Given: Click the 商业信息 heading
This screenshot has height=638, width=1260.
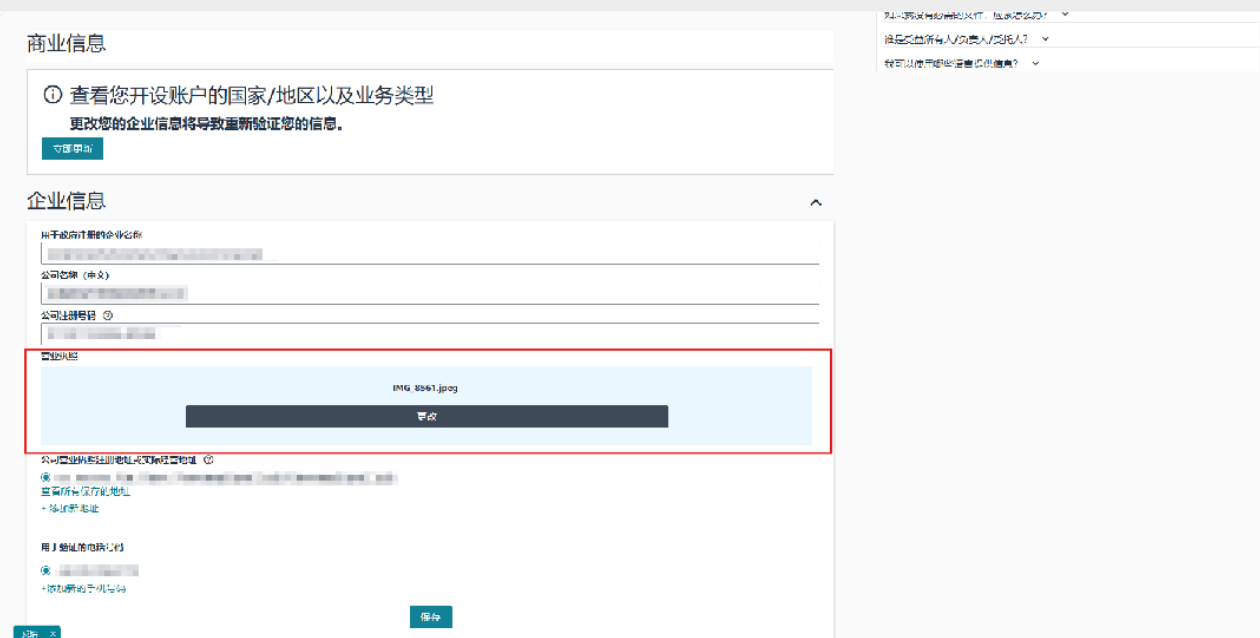Looking at the screenshot, I should 66,43.
